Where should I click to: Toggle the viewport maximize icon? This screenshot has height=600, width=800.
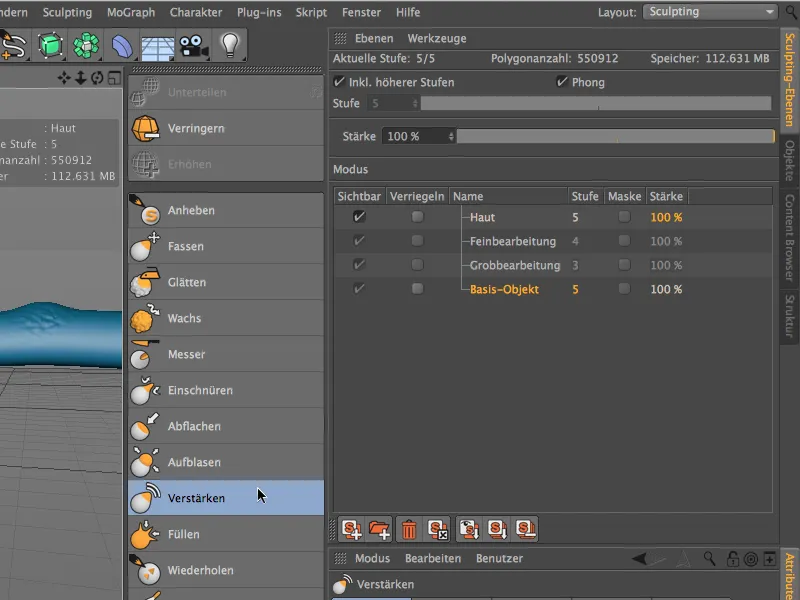(114, 78)
